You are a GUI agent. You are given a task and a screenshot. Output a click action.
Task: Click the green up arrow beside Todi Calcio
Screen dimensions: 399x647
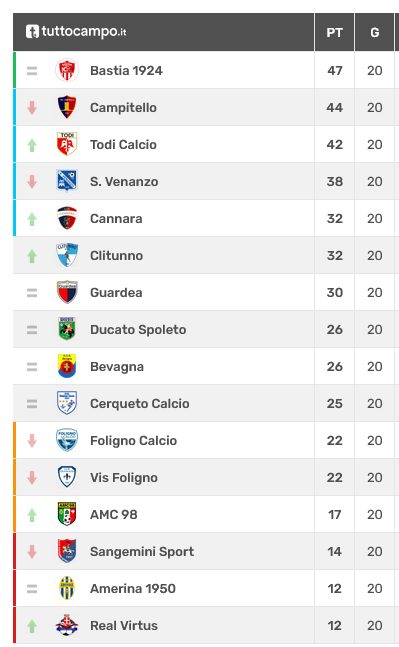pos(32,145)
